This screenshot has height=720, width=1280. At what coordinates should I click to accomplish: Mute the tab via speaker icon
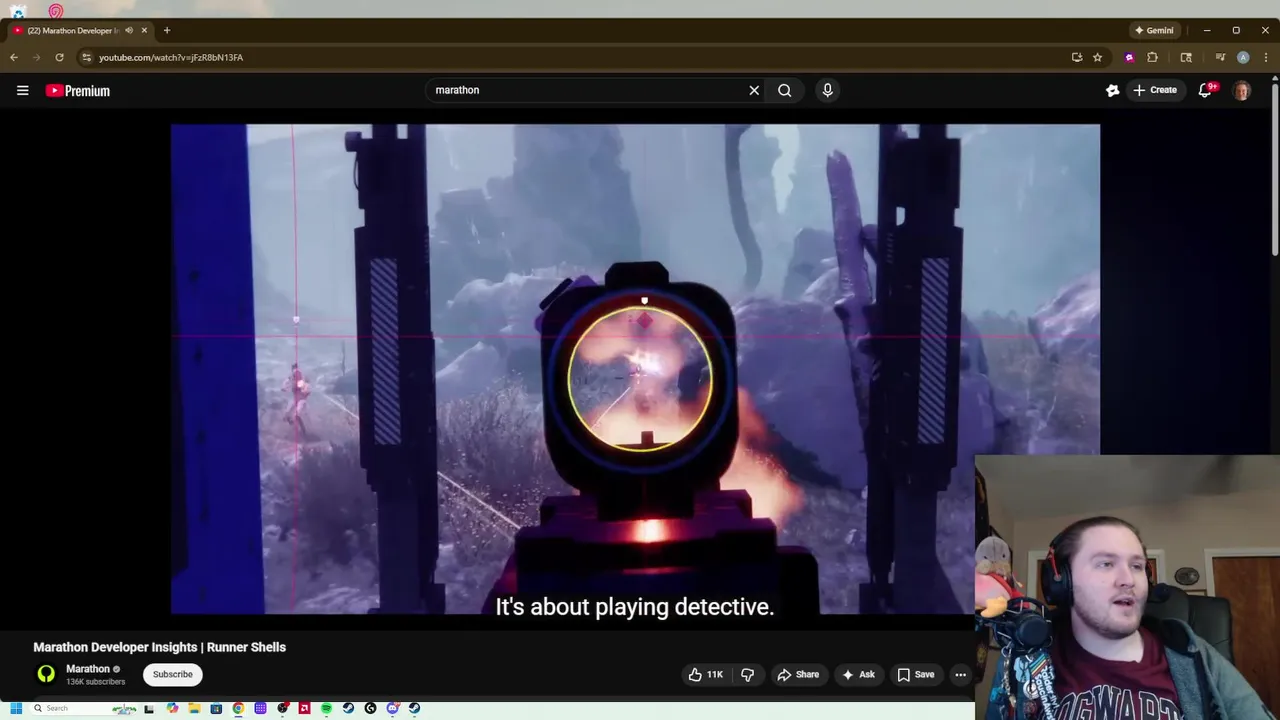(129, 30)
